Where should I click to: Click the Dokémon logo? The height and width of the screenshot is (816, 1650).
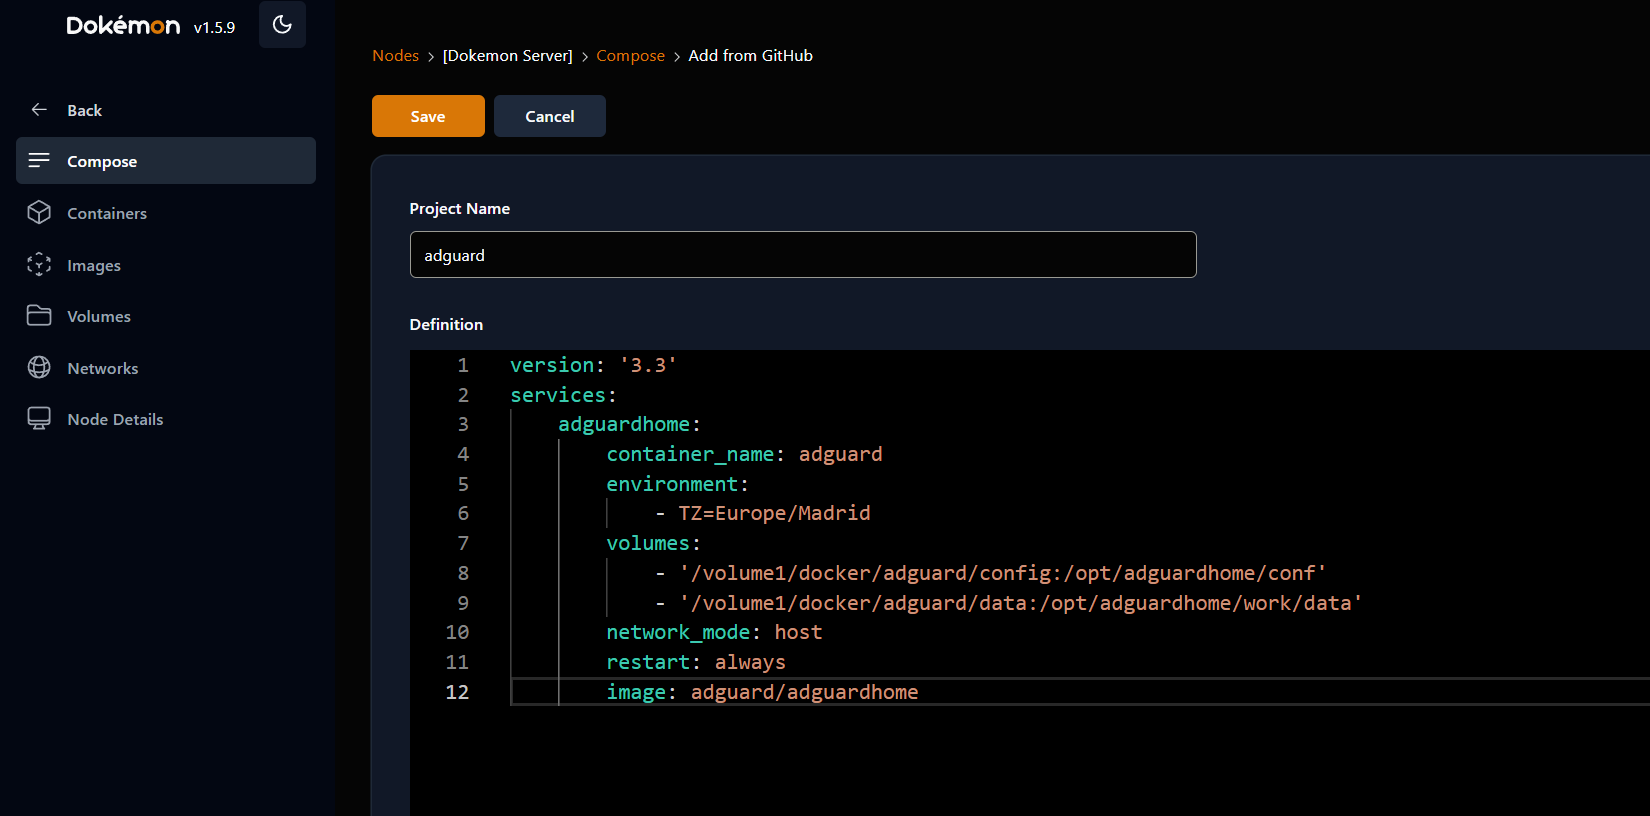(x=123, y=25)
